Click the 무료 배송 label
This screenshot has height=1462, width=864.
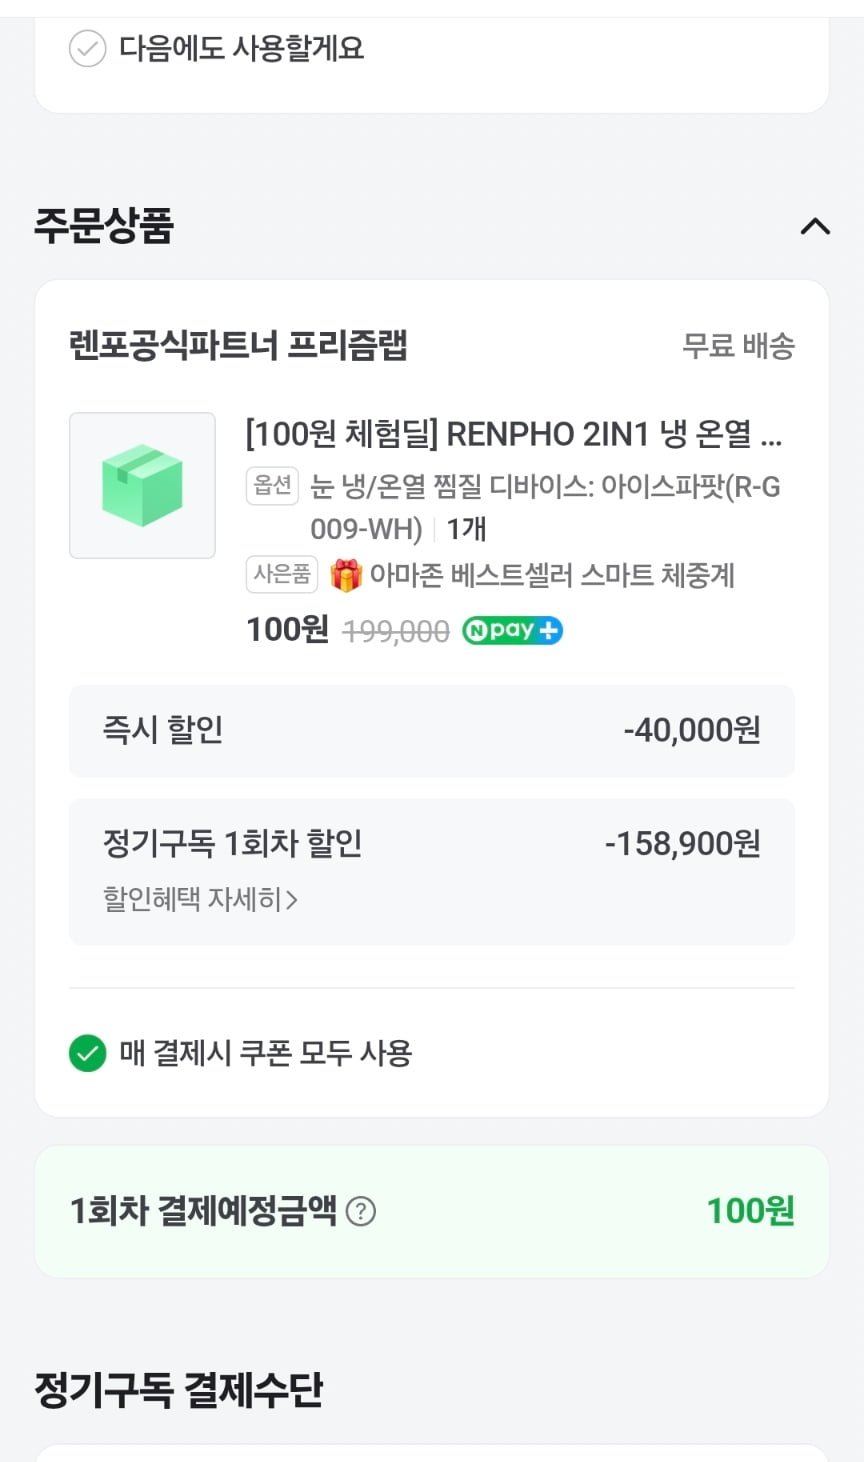click(x=738, y=346)
